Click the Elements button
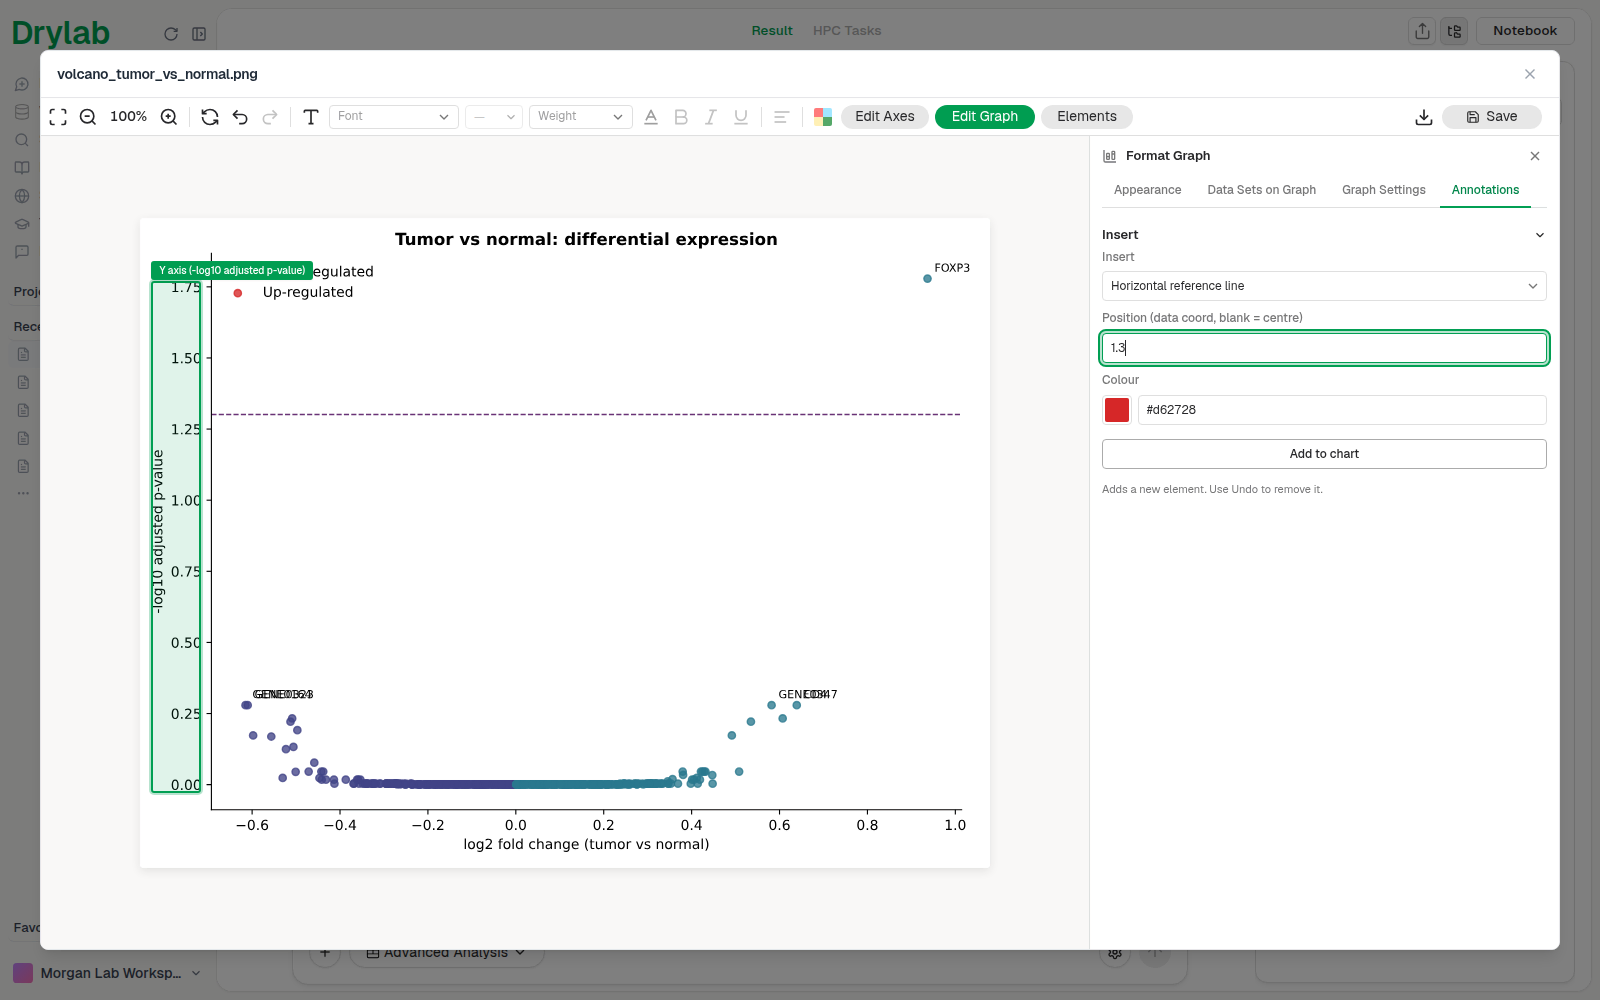The height and width of the screenshot is (1000, 1600). tap(1087, 117)
